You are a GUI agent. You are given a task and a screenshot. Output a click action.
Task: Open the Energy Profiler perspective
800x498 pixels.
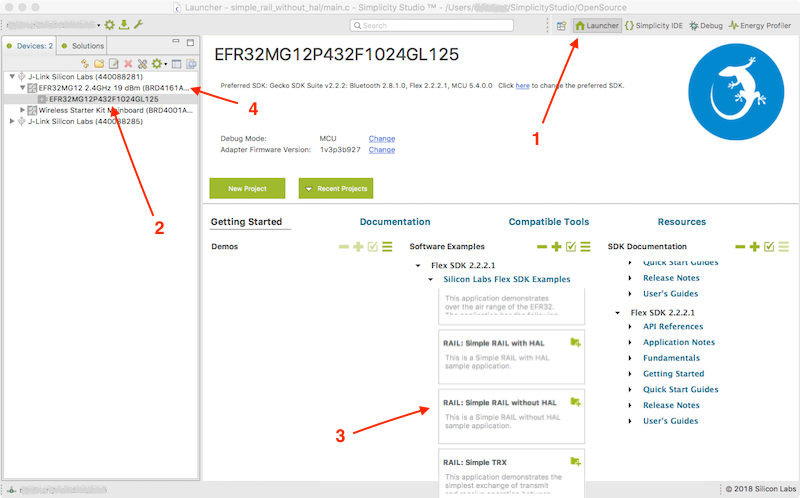[x=760, y=26]
